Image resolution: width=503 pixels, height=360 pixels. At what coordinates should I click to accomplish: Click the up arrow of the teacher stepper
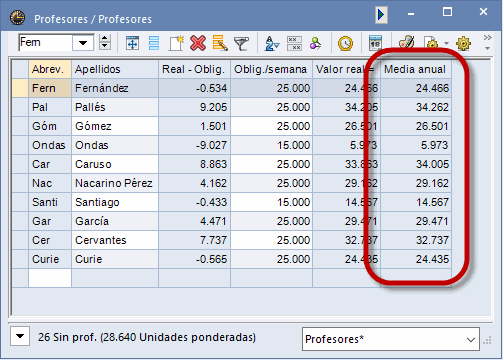[105, 38]
